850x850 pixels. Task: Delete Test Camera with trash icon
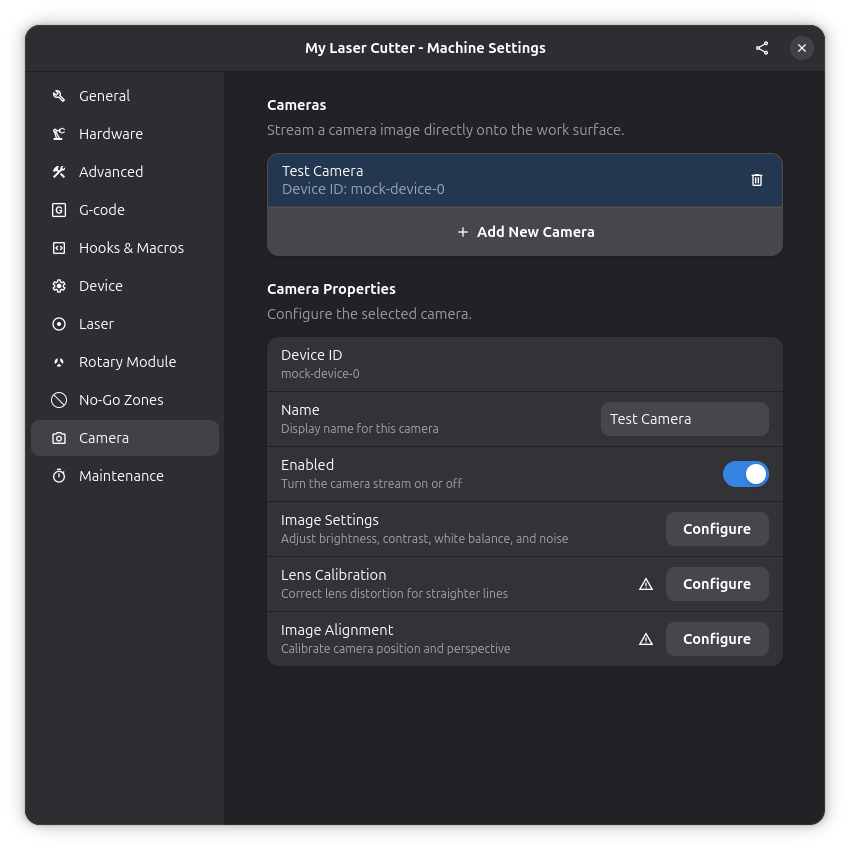click(x=757, y=180)
